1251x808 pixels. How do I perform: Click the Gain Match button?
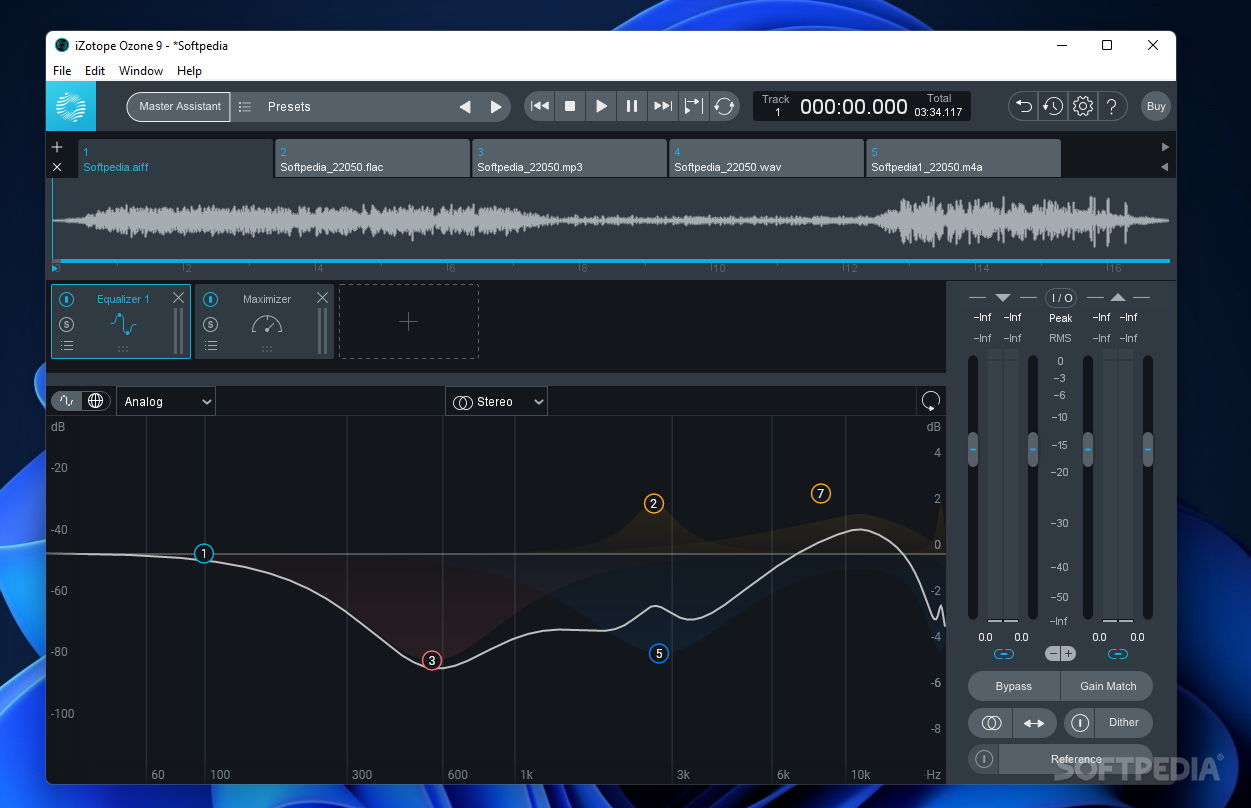tap(1107, 686)
